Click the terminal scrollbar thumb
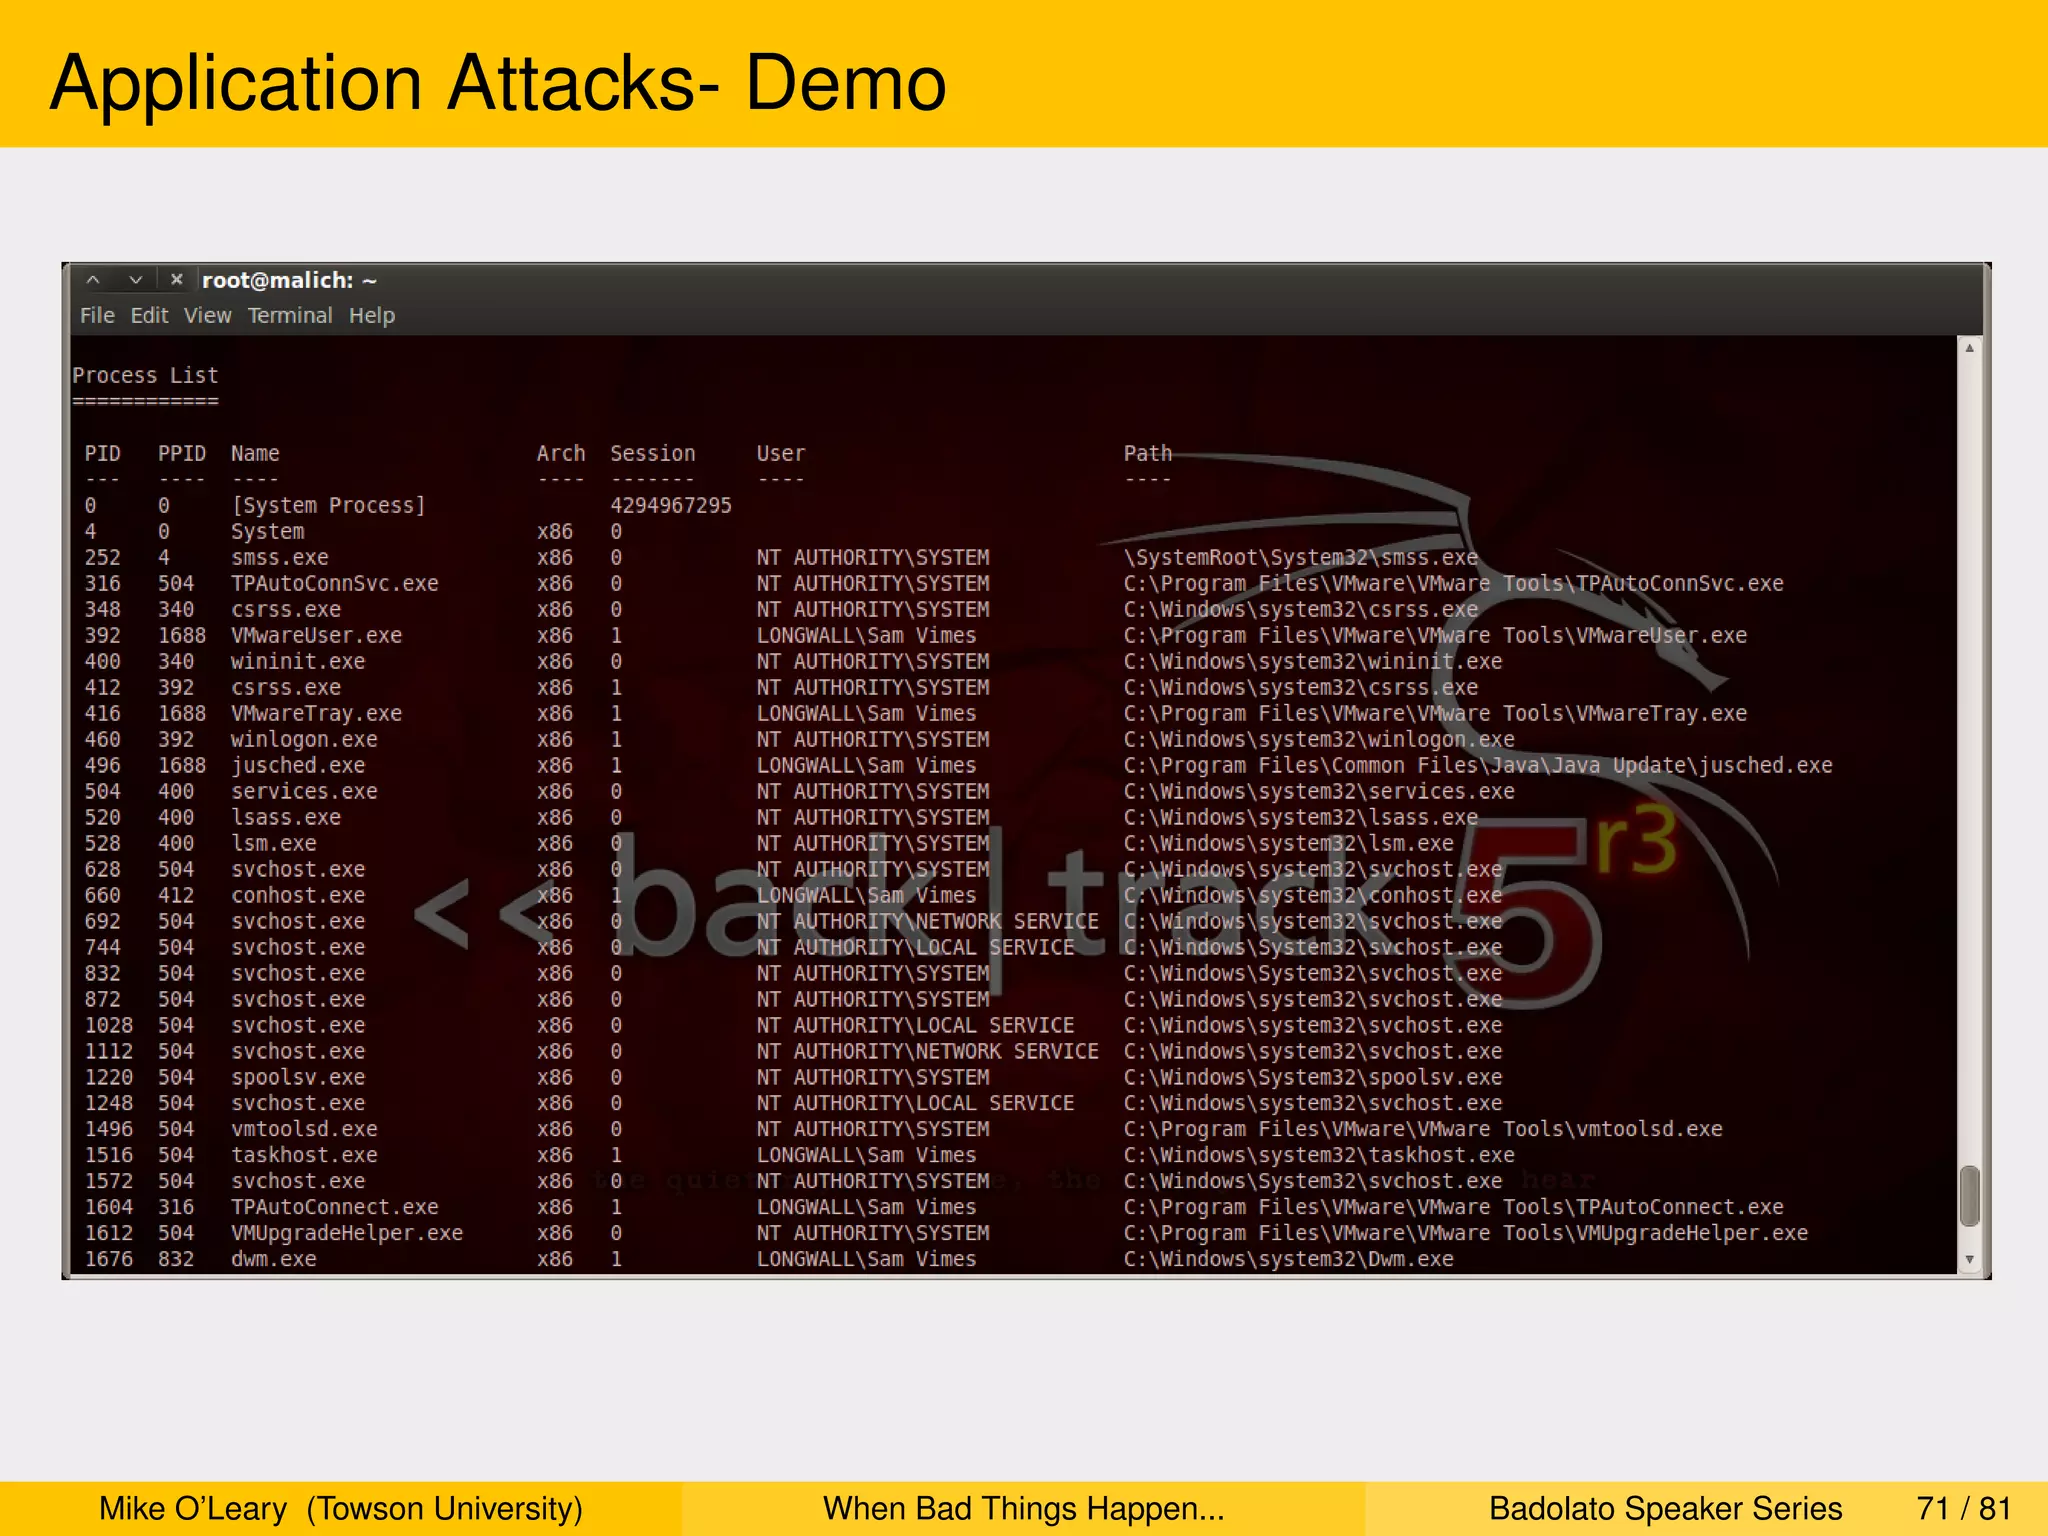This screenshot has width=2048, height=1536. pyautogui.click(x=1969, y=1195)
